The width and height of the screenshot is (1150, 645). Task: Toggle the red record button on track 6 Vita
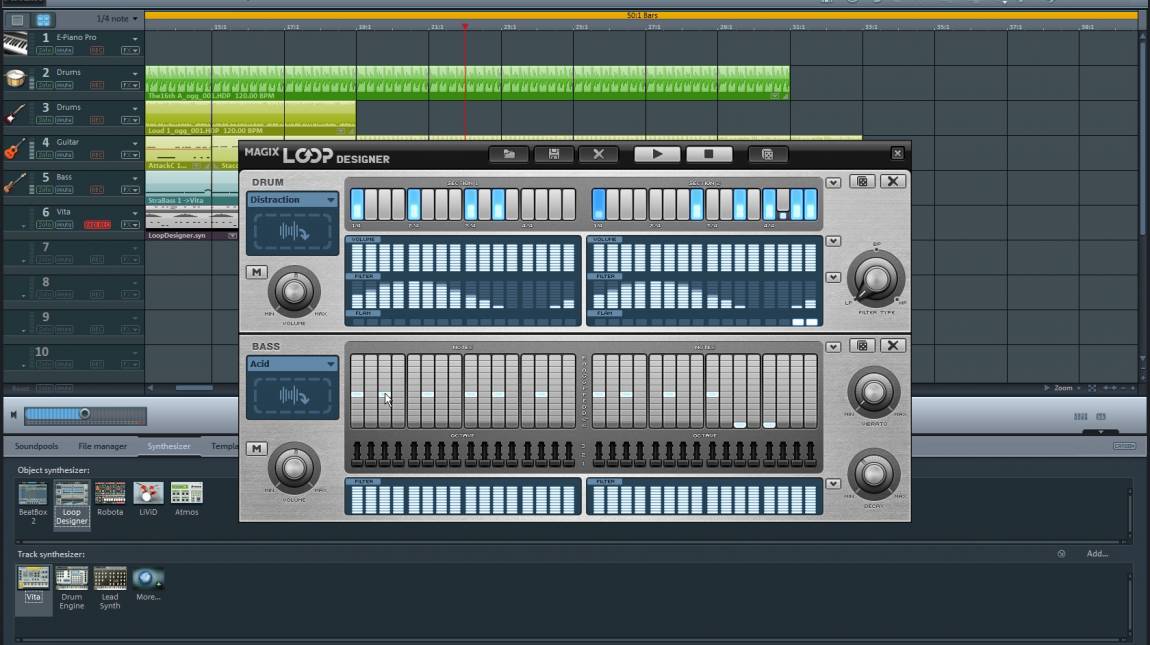point(97,225)
